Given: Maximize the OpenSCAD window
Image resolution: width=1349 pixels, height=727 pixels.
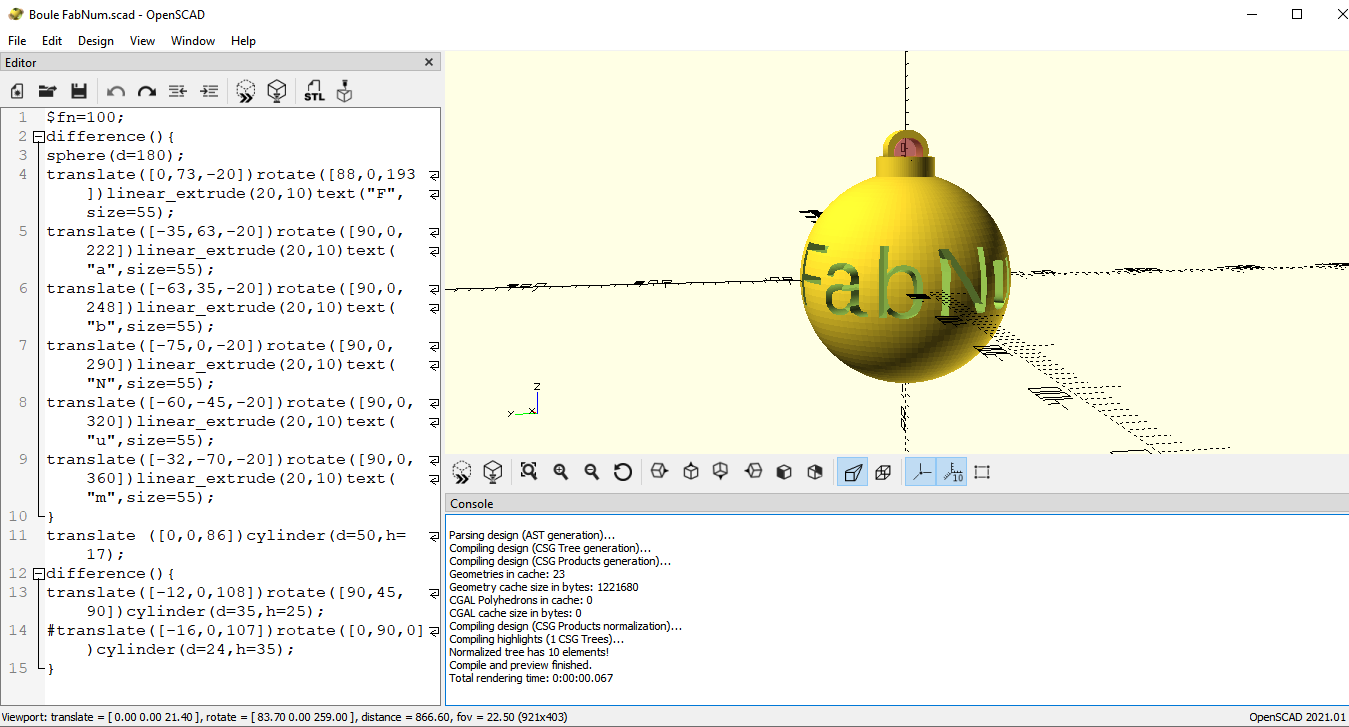Looking at the screenshot, I should pos(1297,14).
